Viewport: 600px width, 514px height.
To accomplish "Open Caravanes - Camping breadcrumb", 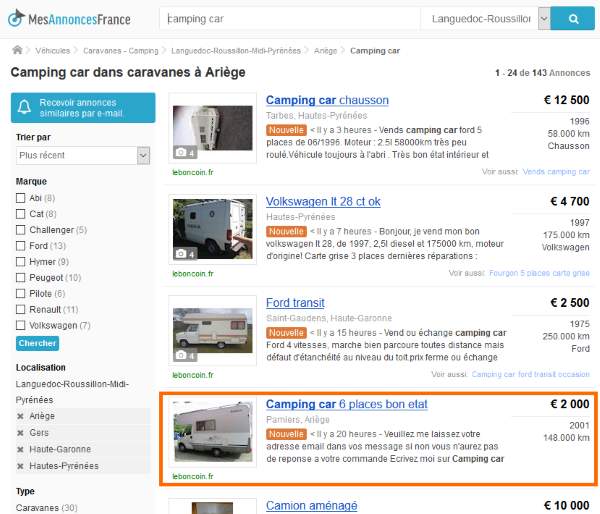I will (x=121, y=51).
